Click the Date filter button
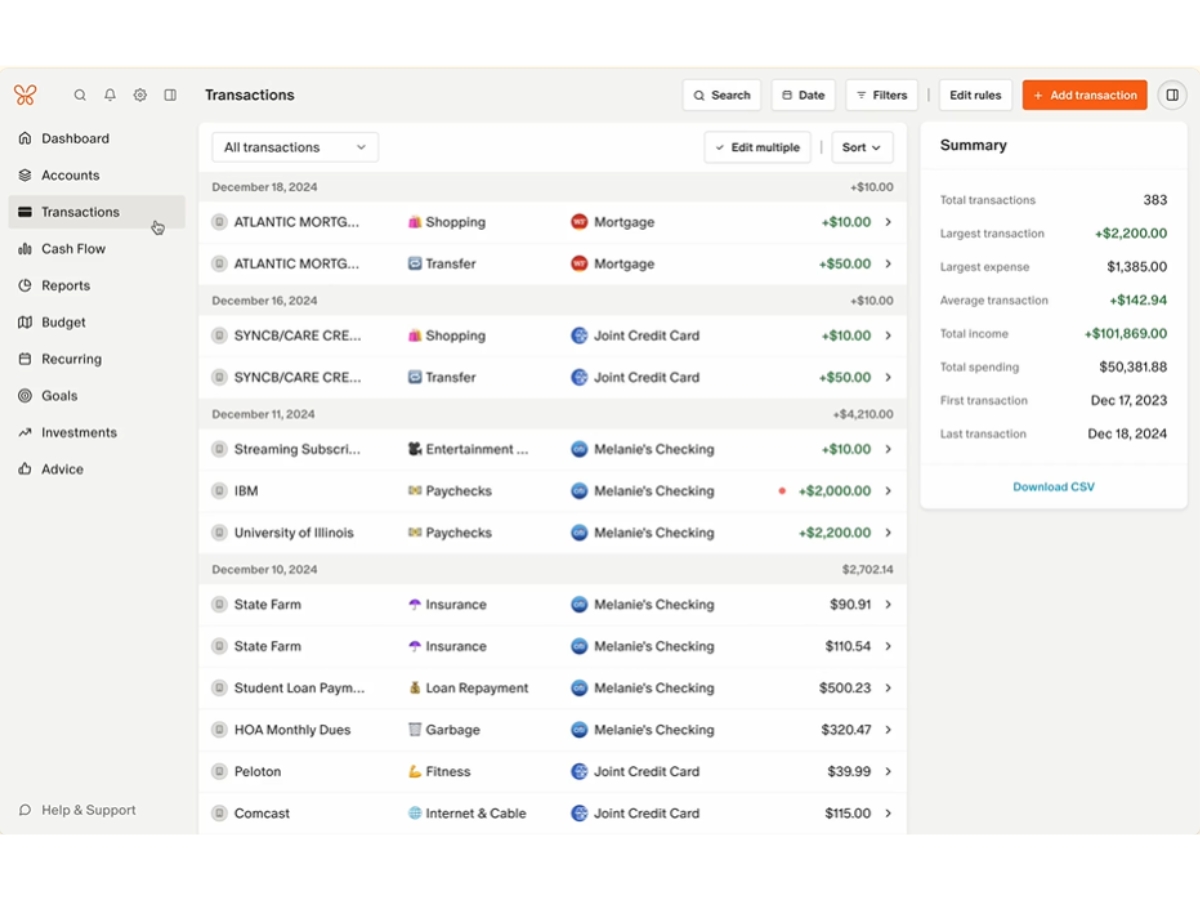 pyautogui.click(x=803, y=95)
